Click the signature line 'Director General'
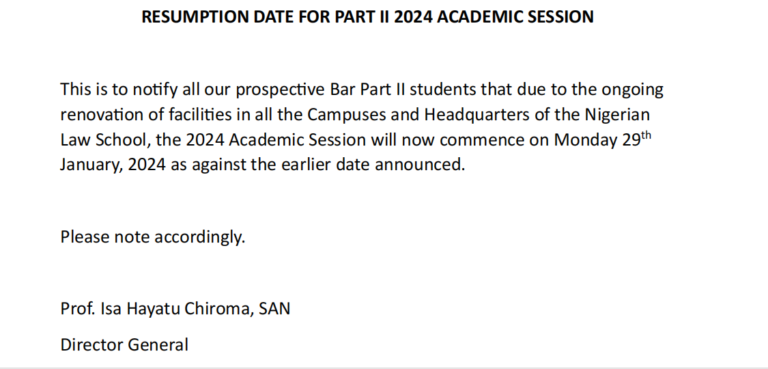 124,345
